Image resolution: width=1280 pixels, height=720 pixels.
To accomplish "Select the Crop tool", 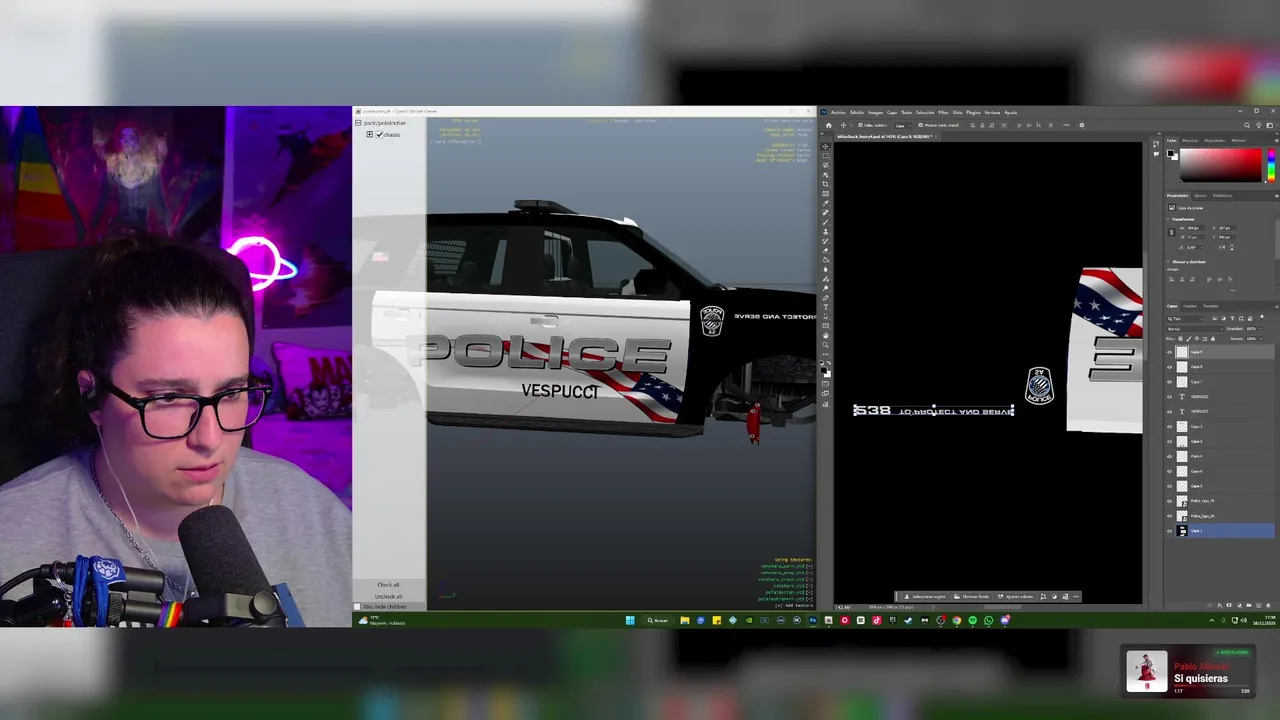I will (825, 184).
